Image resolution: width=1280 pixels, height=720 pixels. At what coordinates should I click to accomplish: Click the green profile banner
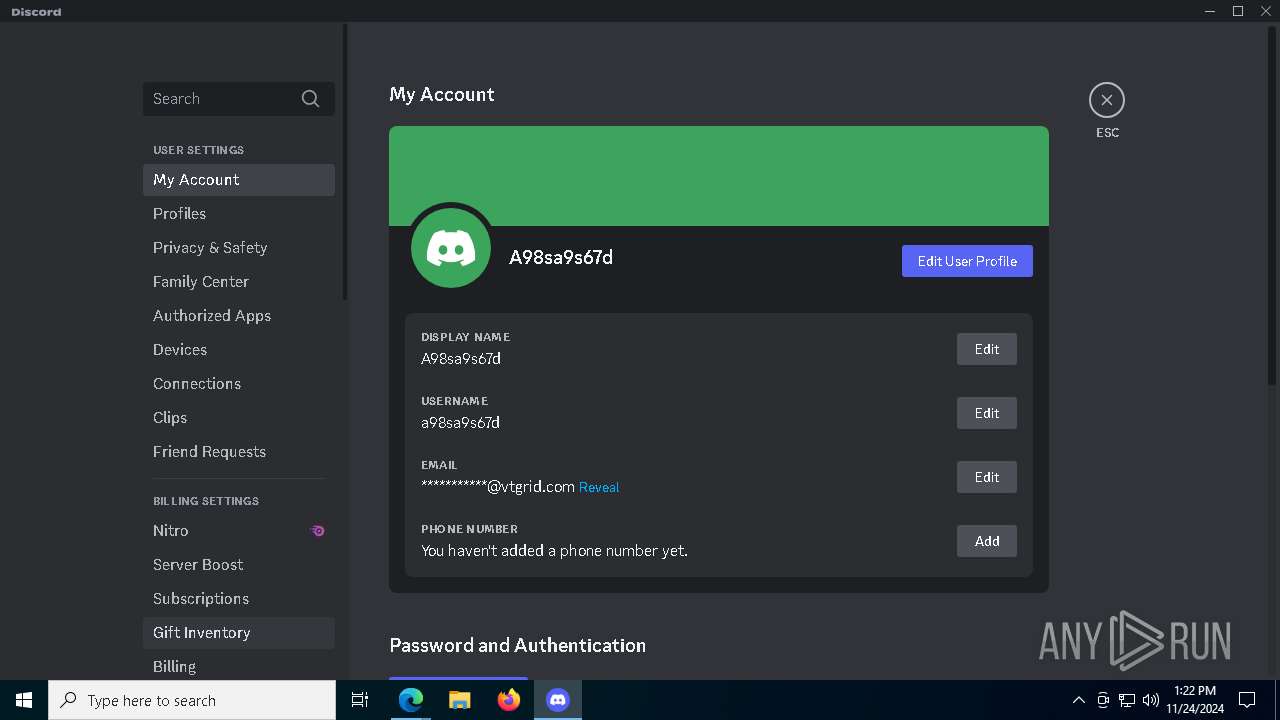pos(719,176)
